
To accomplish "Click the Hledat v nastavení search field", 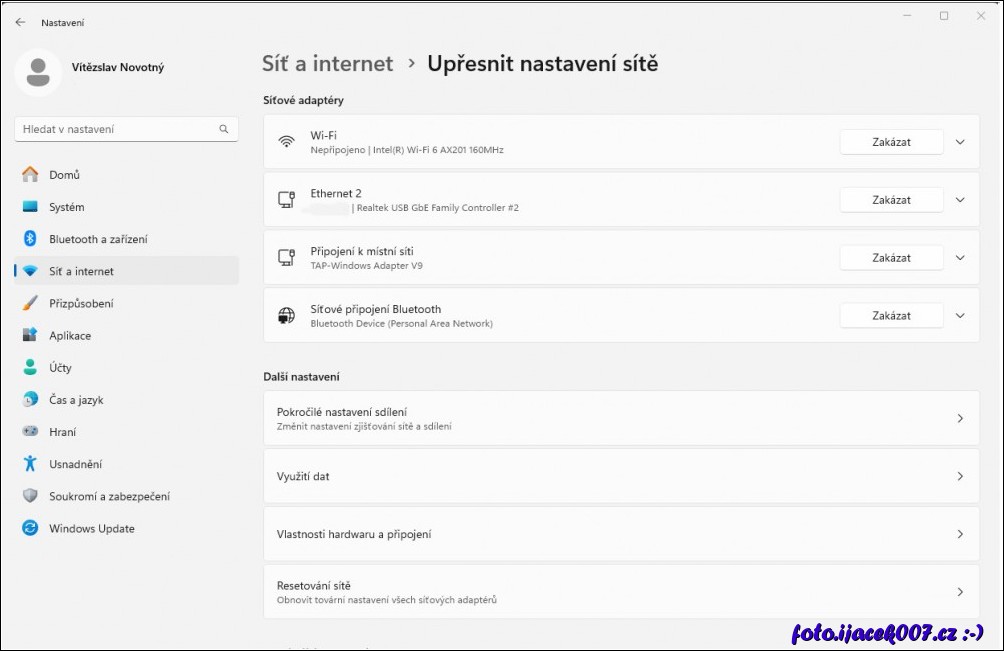I will [115, 129].
